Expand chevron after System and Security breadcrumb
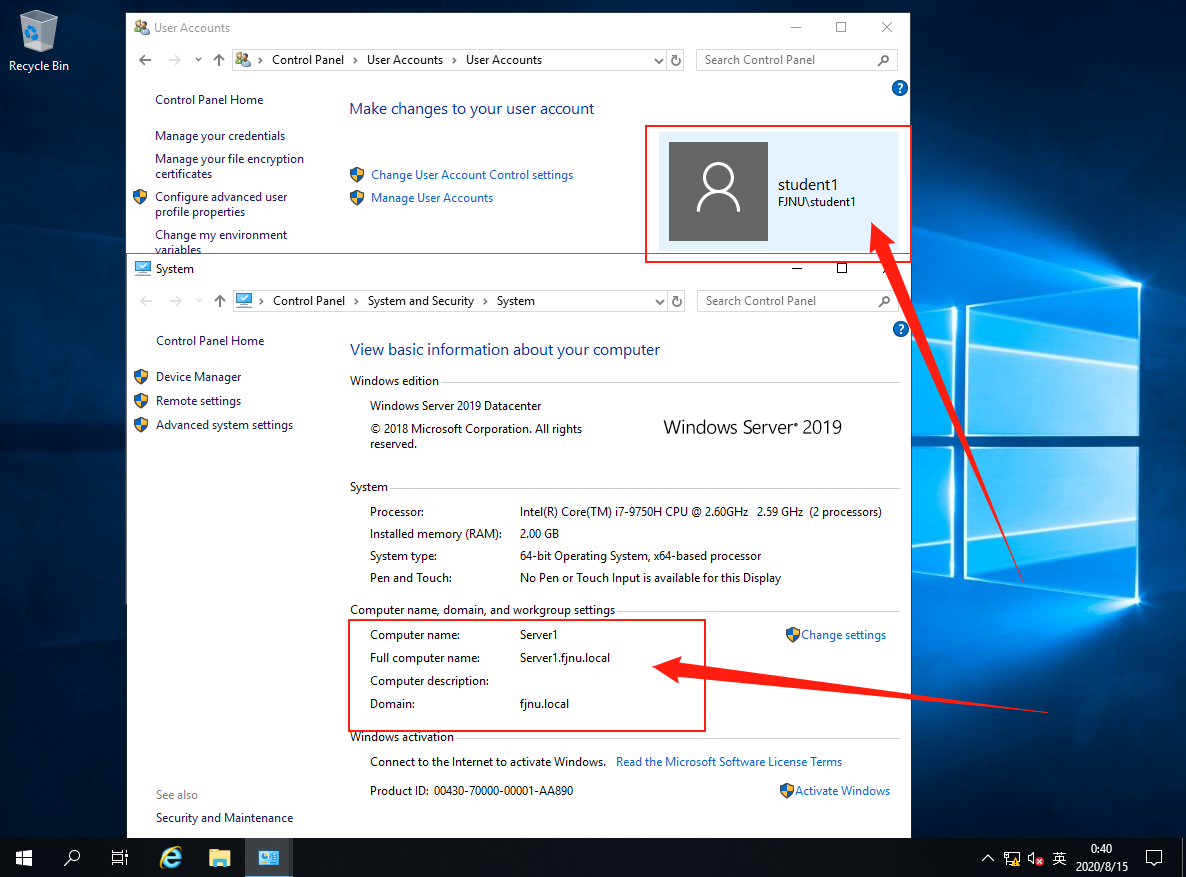 (x=485, y=301)
